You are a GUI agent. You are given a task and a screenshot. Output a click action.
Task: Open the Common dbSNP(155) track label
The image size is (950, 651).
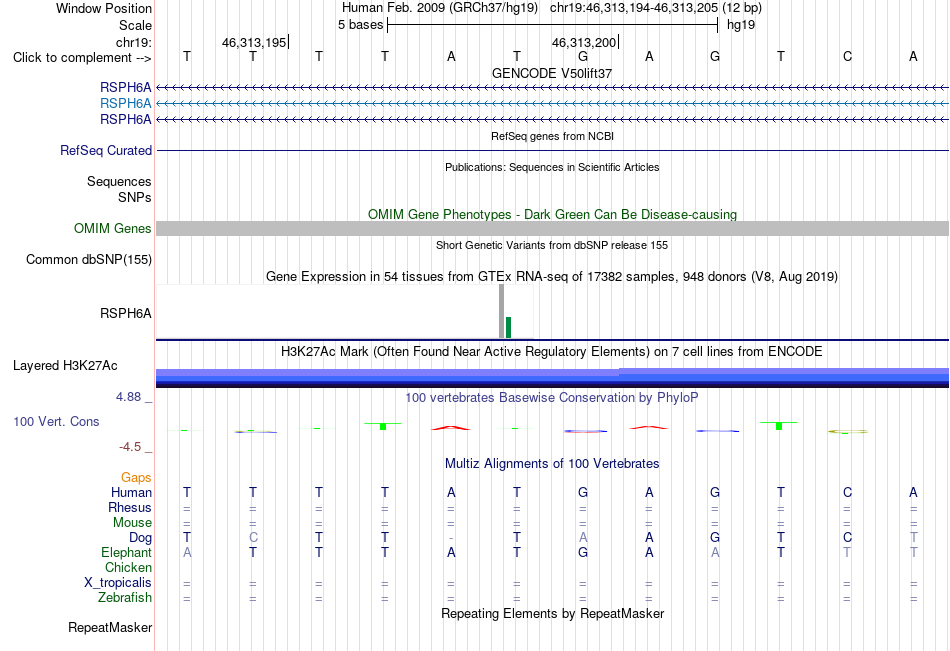(x=89, y=259)
